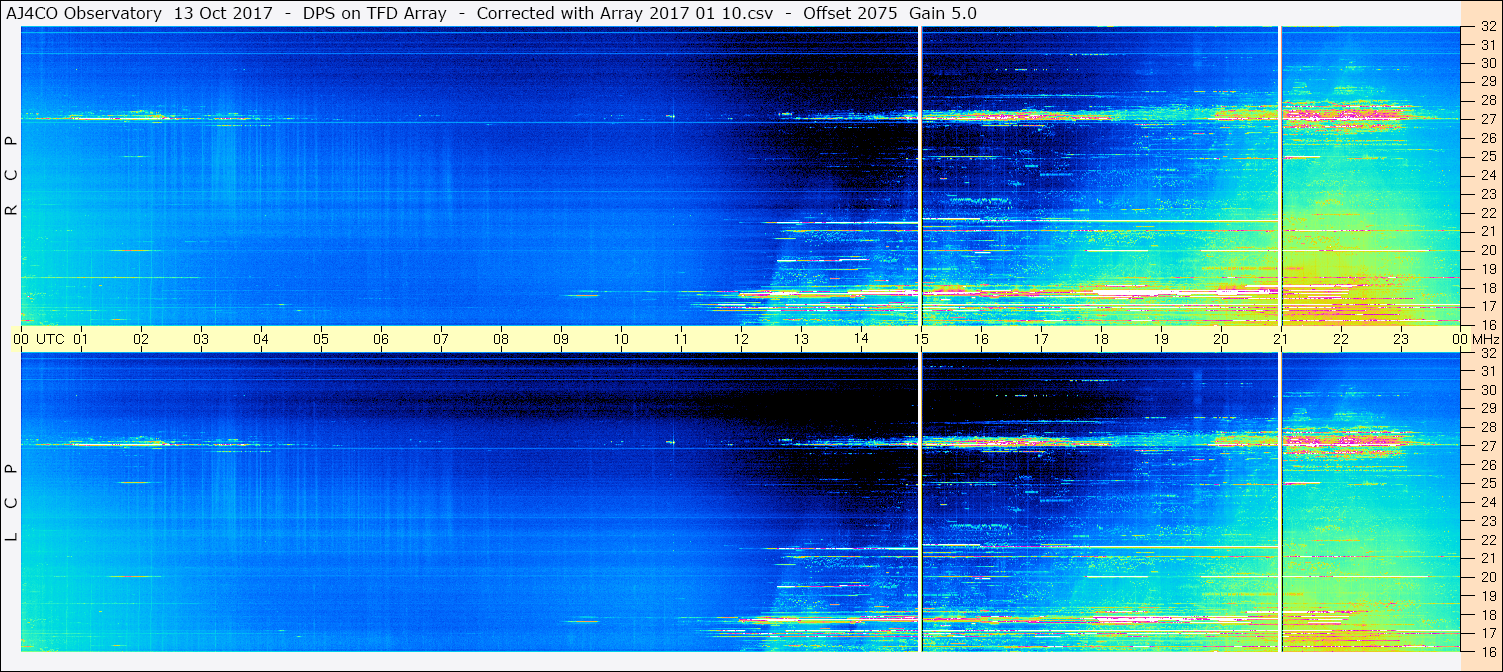
Task: Click the 18 UTC time axis marker
Action: coord(1101,339)
